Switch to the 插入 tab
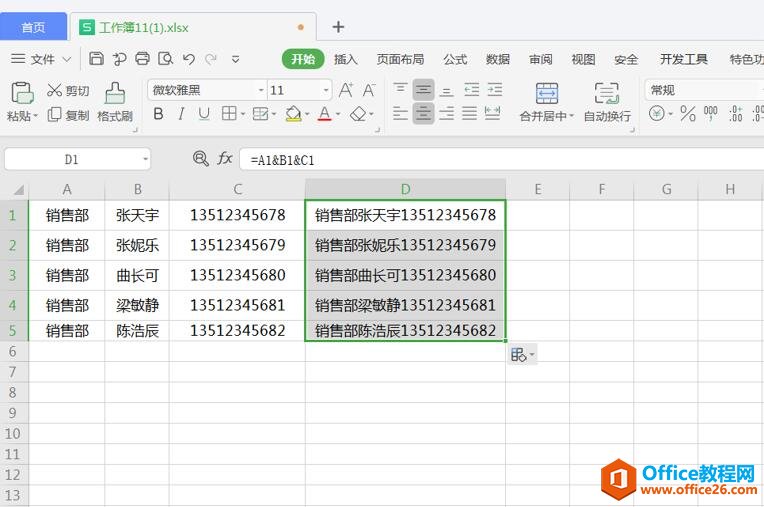 click(x=345, y=59)
